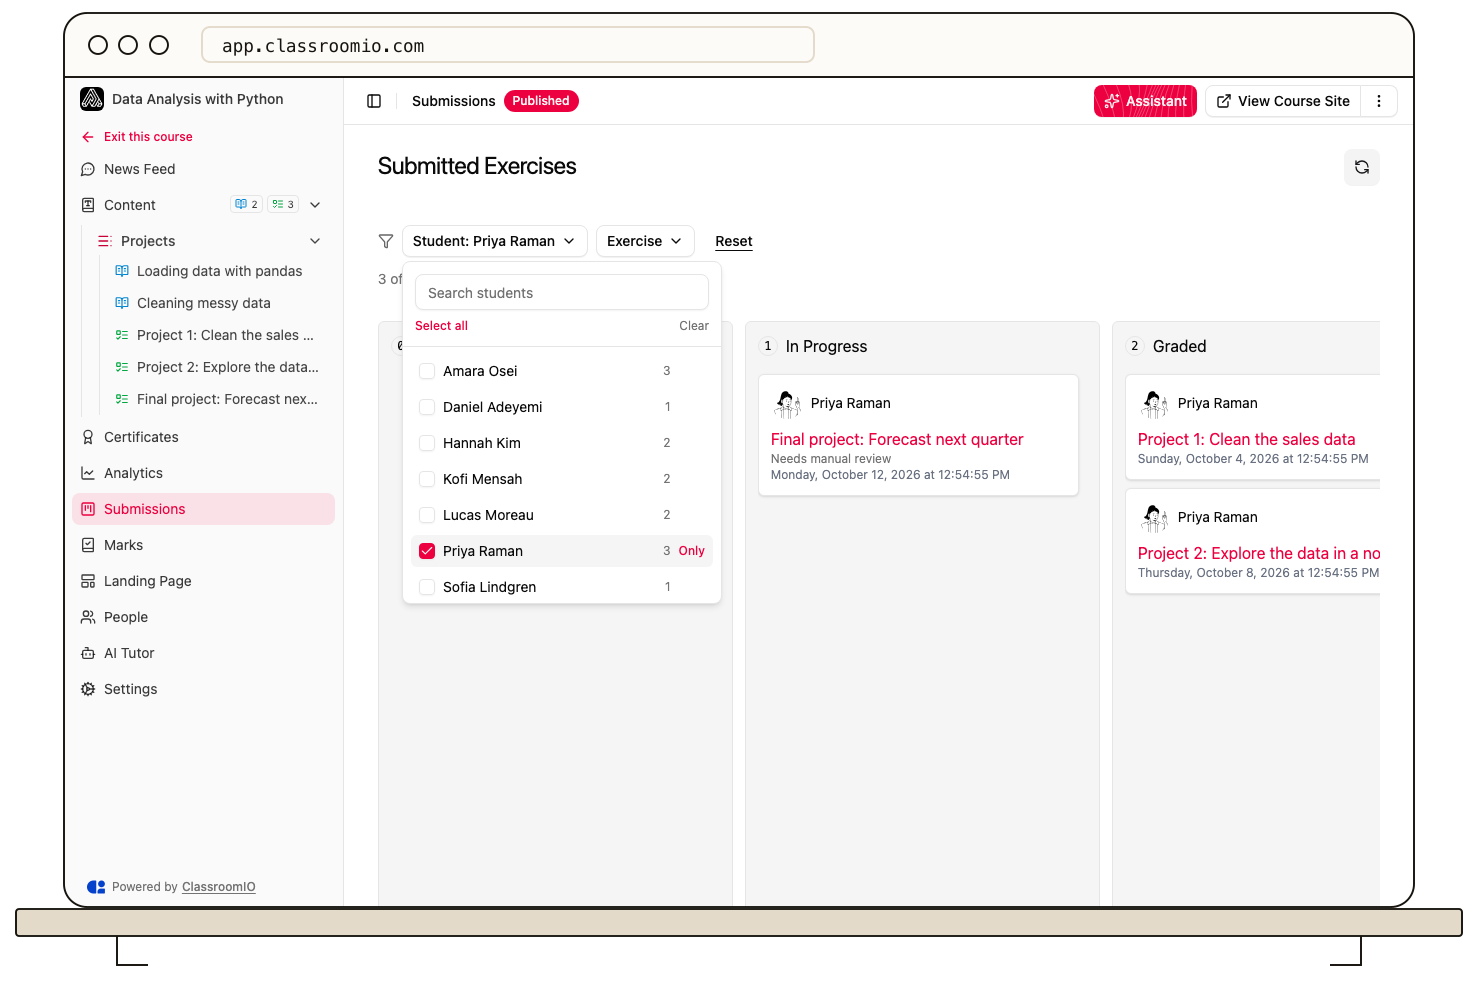Click the back arrow on Exit this course
This screenshot has height=991, width=1478.
coord(88,137)
